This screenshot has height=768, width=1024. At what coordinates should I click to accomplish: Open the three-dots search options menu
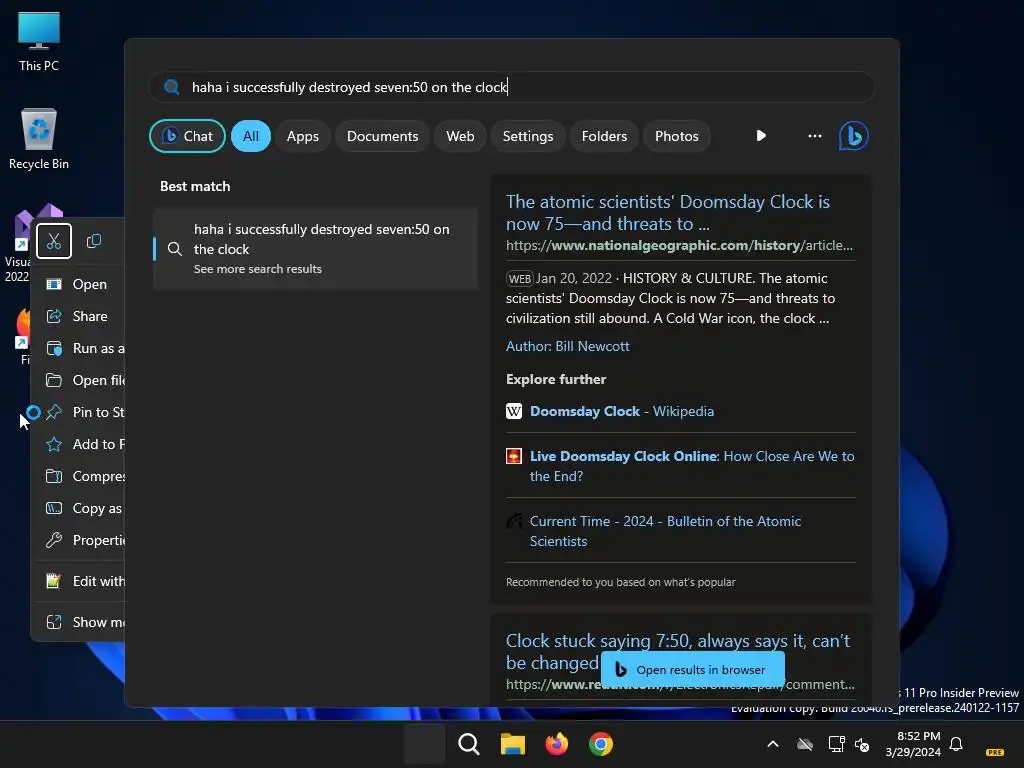coord(814,136)
